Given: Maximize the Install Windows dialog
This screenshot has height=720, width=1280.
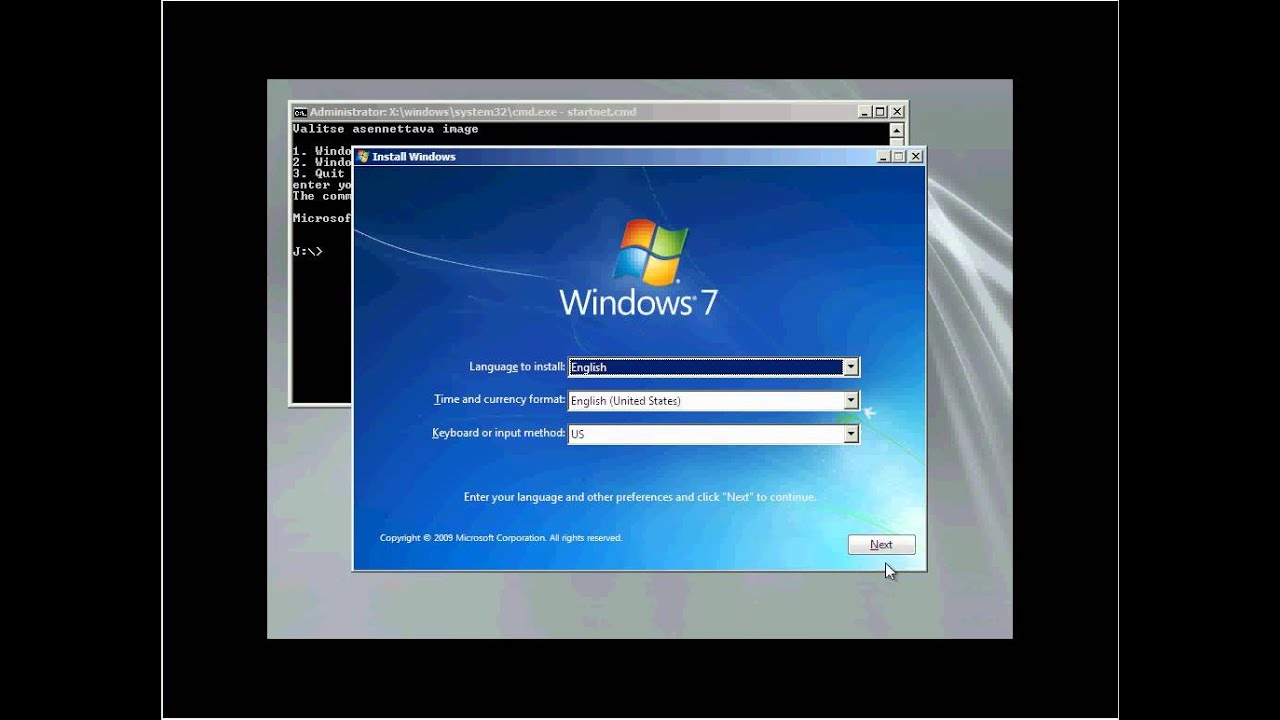Looking at the screenshot, I should click(898, 156).
